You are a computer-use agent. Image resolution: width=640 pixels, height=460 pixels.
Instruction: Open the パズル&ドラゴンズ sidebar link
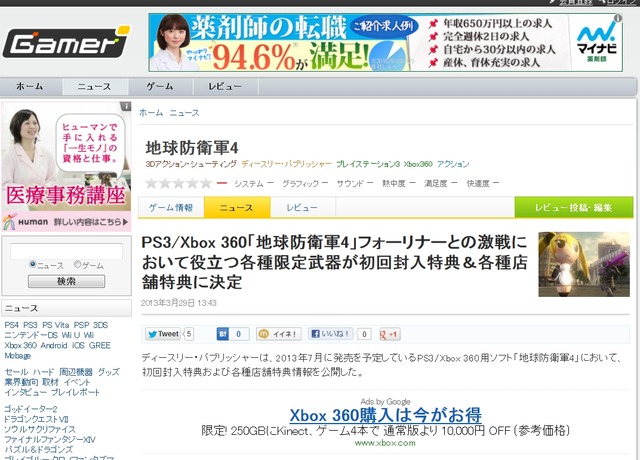(38, 449)
